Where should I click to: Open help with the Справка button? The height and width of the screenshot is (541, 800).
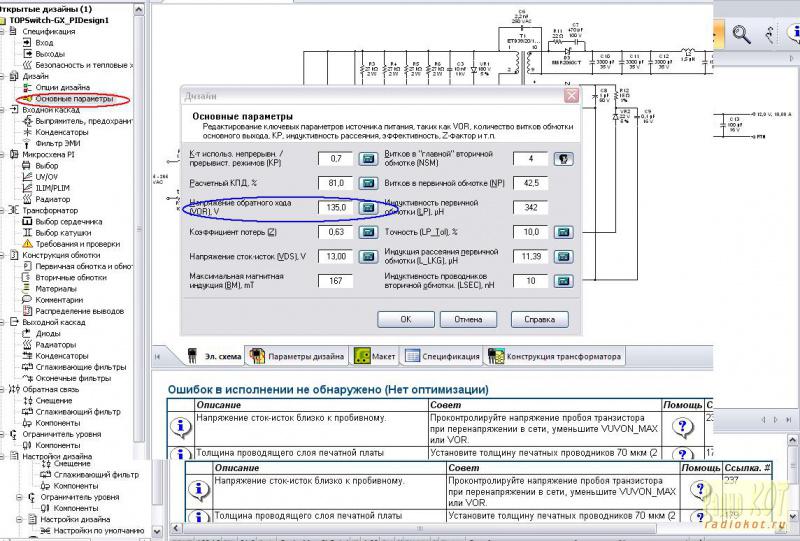pyautogui.click(x=532, y=319)
